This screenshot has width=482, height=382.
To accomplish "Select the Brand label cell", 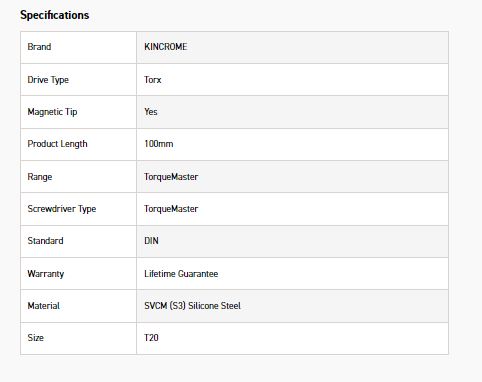I will tap(78, 47).
